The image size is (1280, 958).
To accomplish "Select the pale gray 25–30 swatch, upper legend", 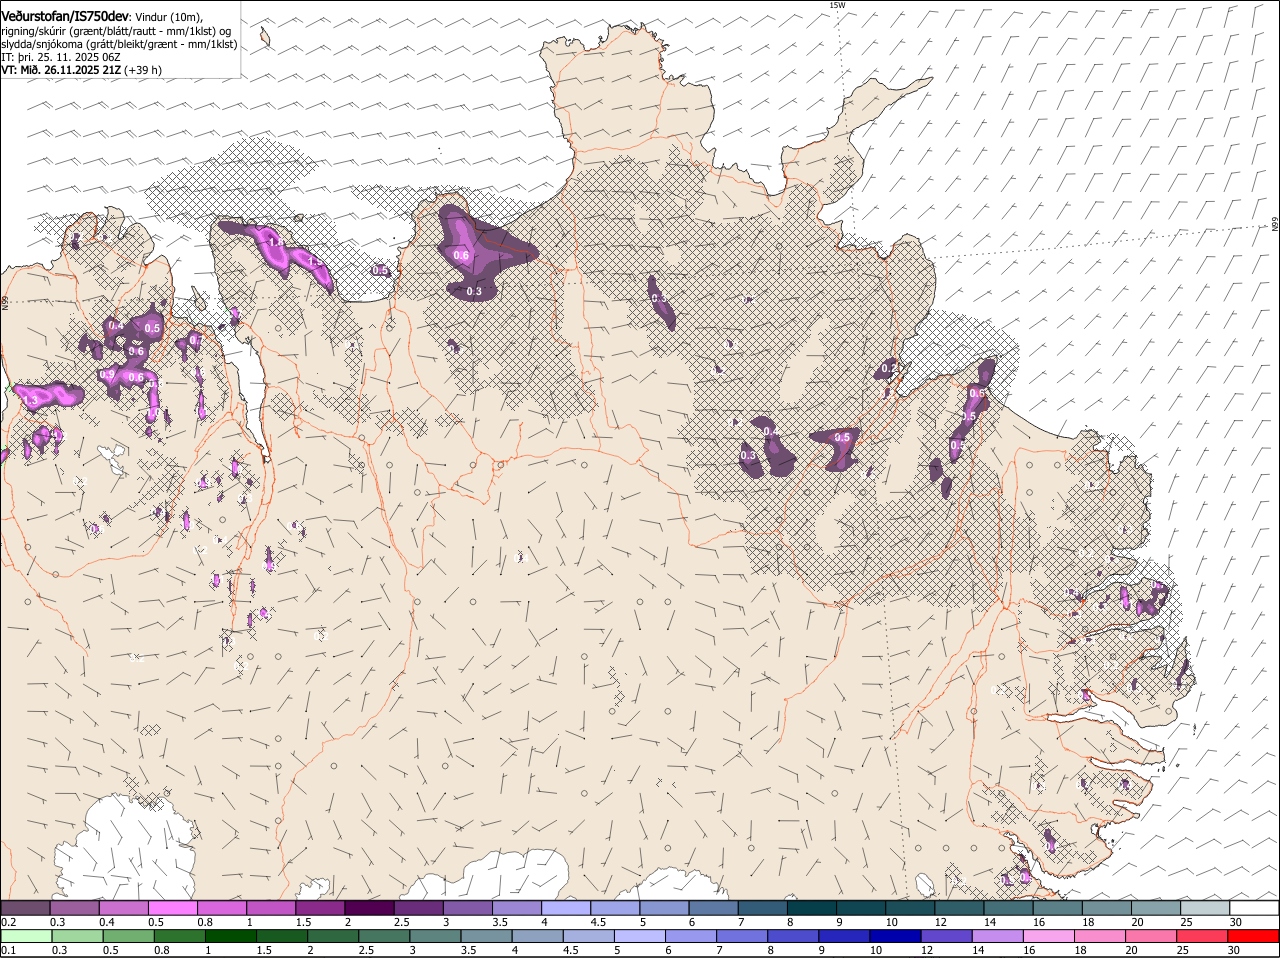I will [x=1204, y=908].
